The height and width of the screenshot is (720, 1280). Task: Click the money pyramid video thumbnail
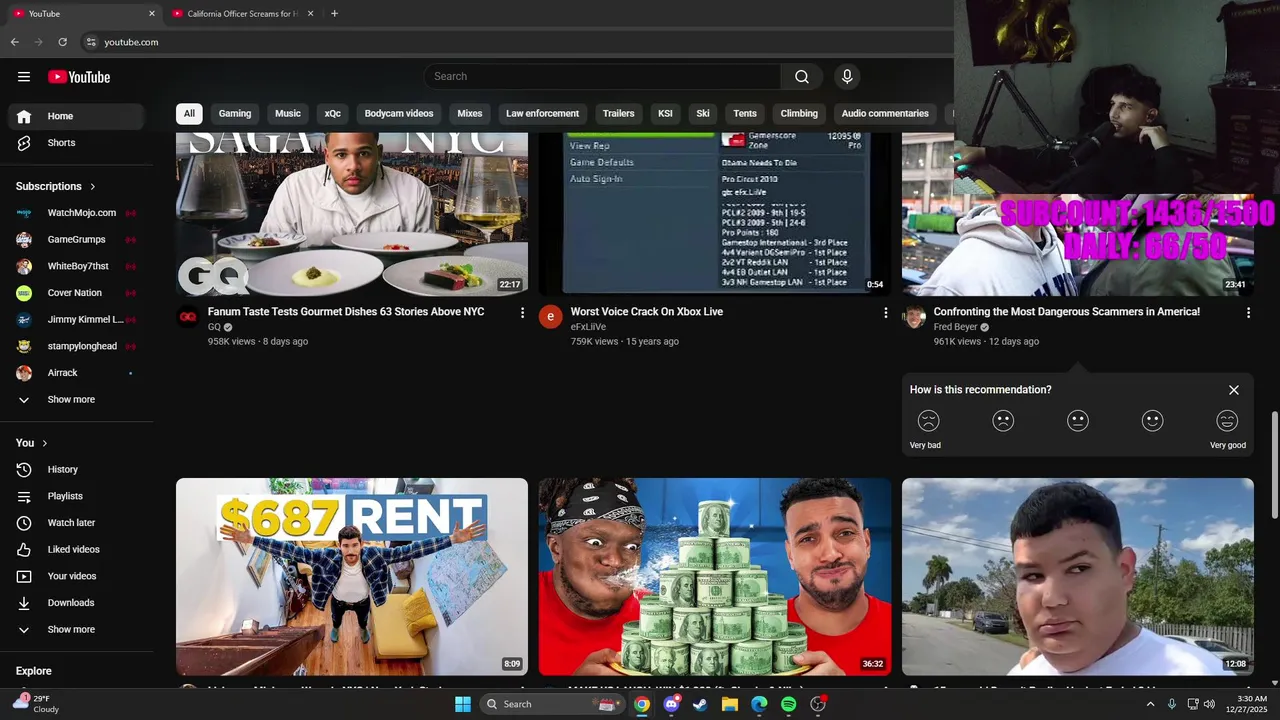(715, 577)
